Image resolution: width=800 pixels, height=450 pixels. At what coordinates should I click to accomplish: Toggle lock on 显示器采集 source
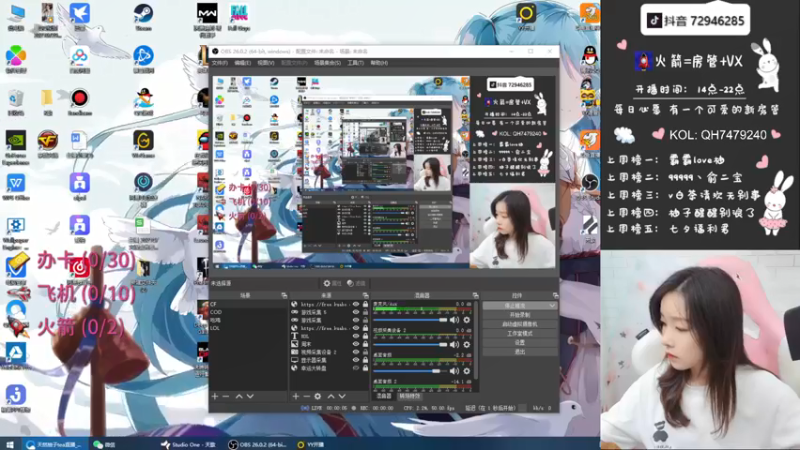365,360
